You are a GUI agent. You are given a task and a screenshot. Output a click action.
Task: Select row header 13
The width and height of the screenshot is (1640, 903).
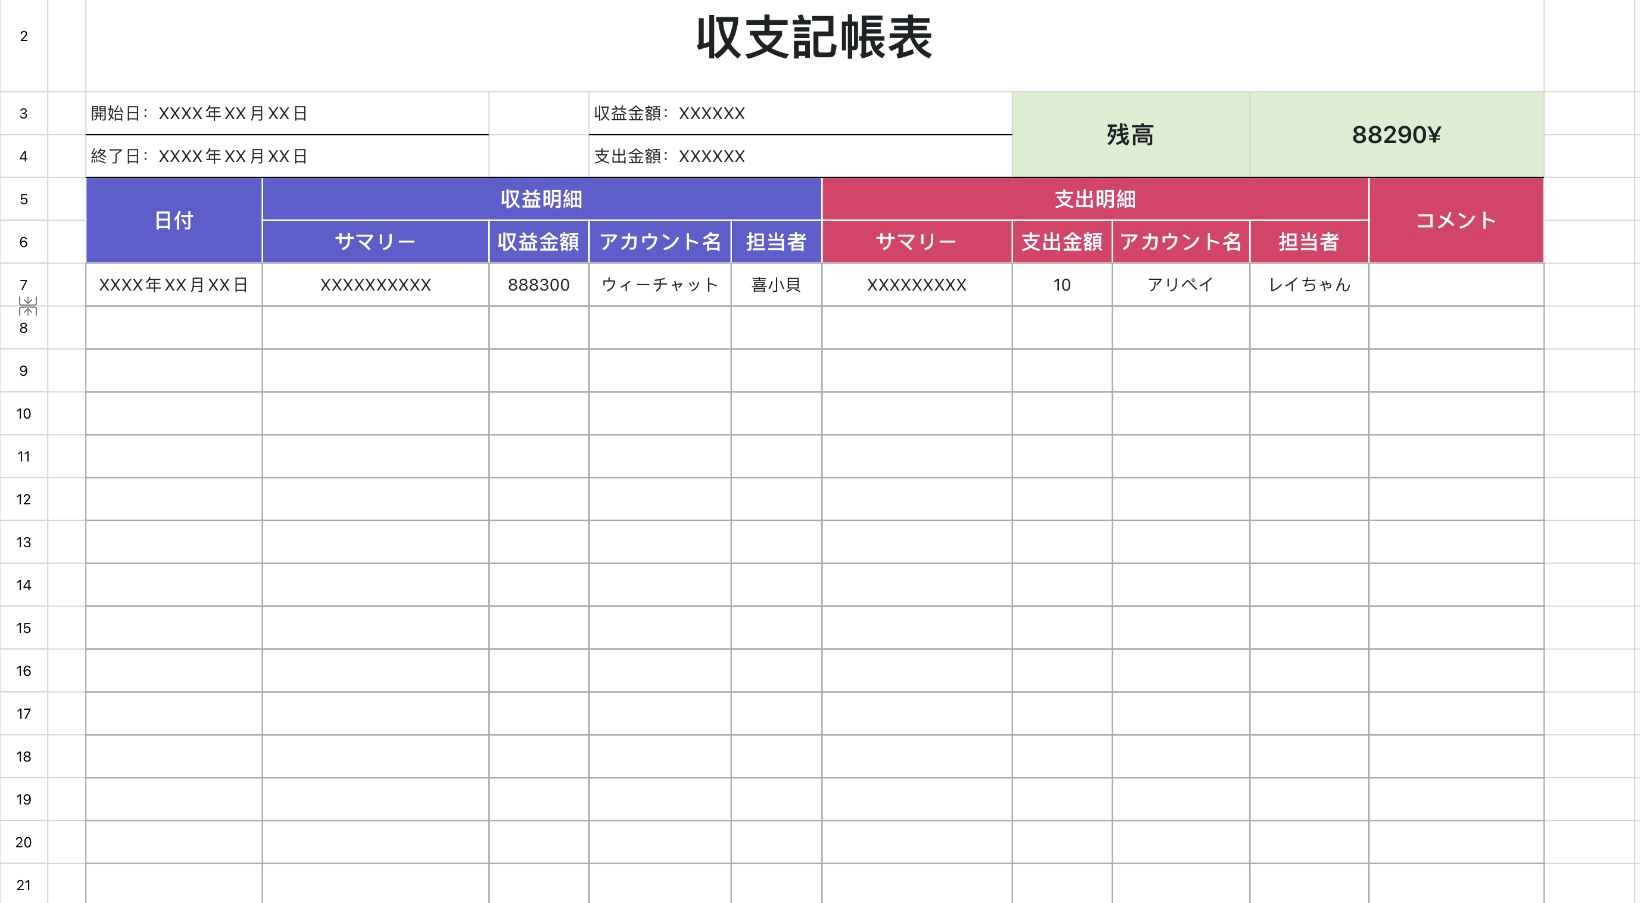coord(23,542)
